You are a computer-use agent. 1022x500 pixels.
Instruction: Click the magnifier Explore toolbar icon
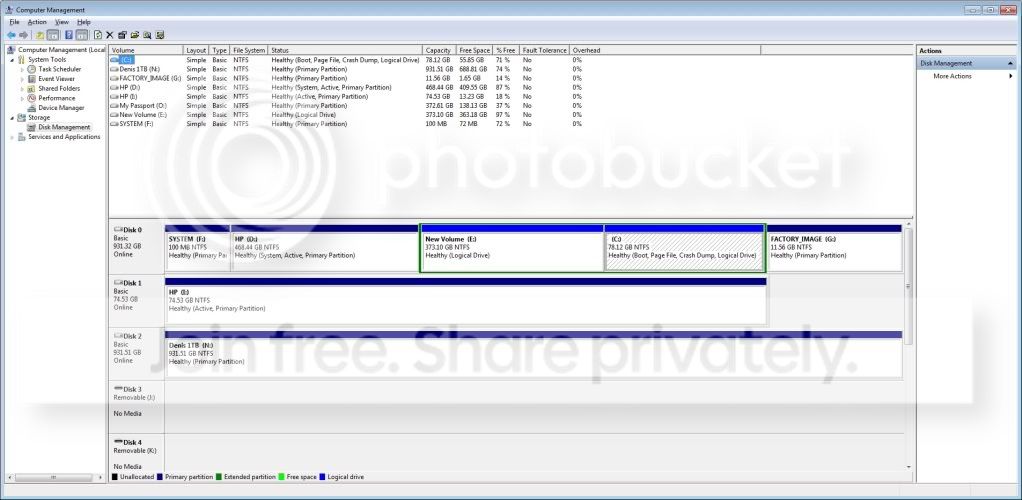[147, 35]
